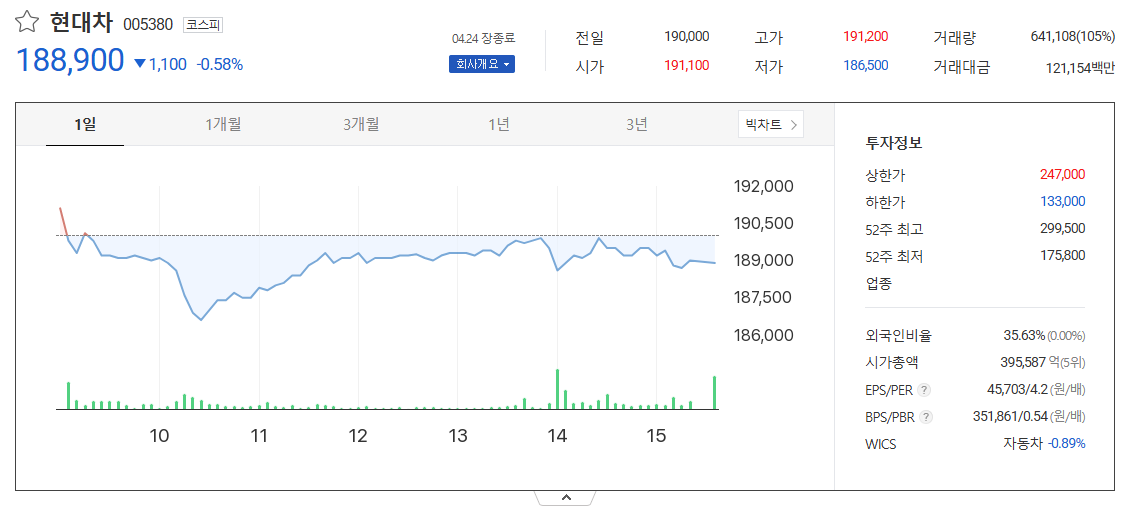Click the current price 188,900
1131x506 pixels.
pos(70,61)
